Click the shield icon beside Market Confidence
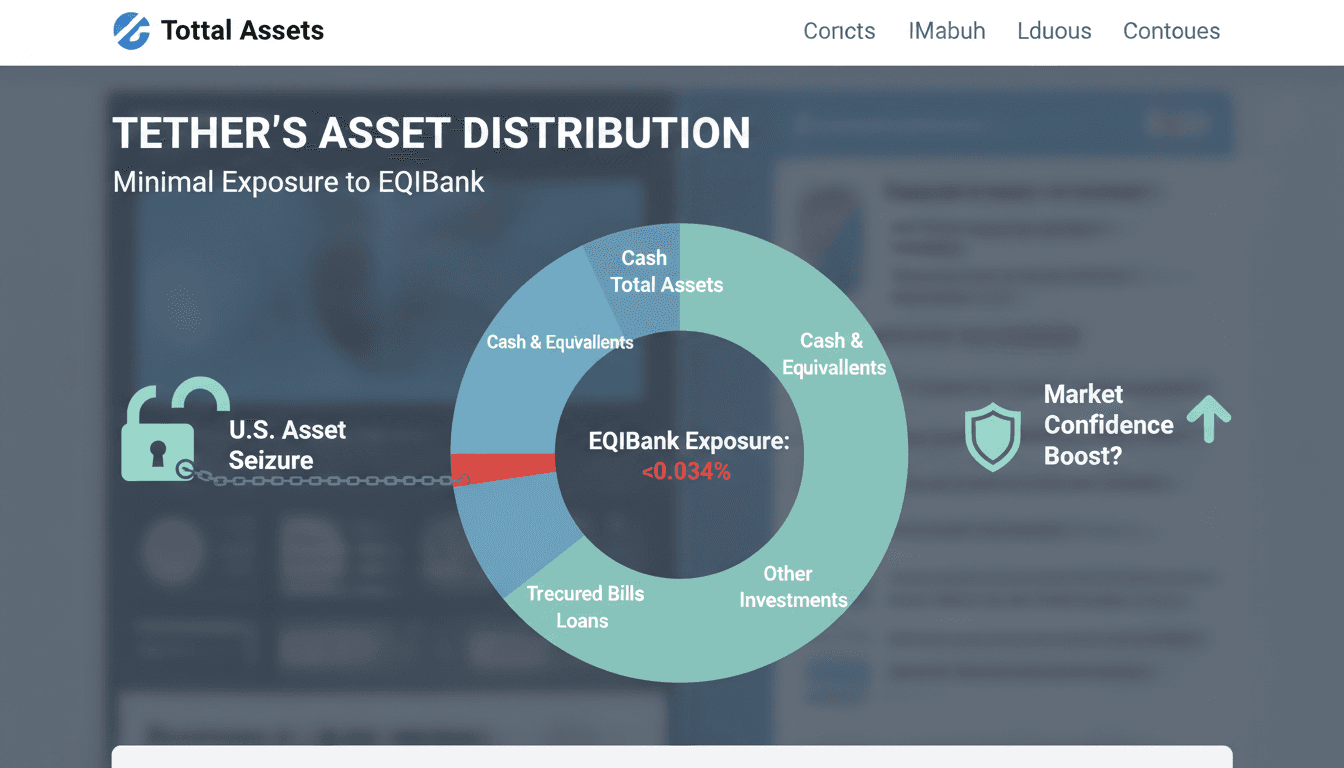The height and width of the screenshot is (768, 1344). (992, 438)
